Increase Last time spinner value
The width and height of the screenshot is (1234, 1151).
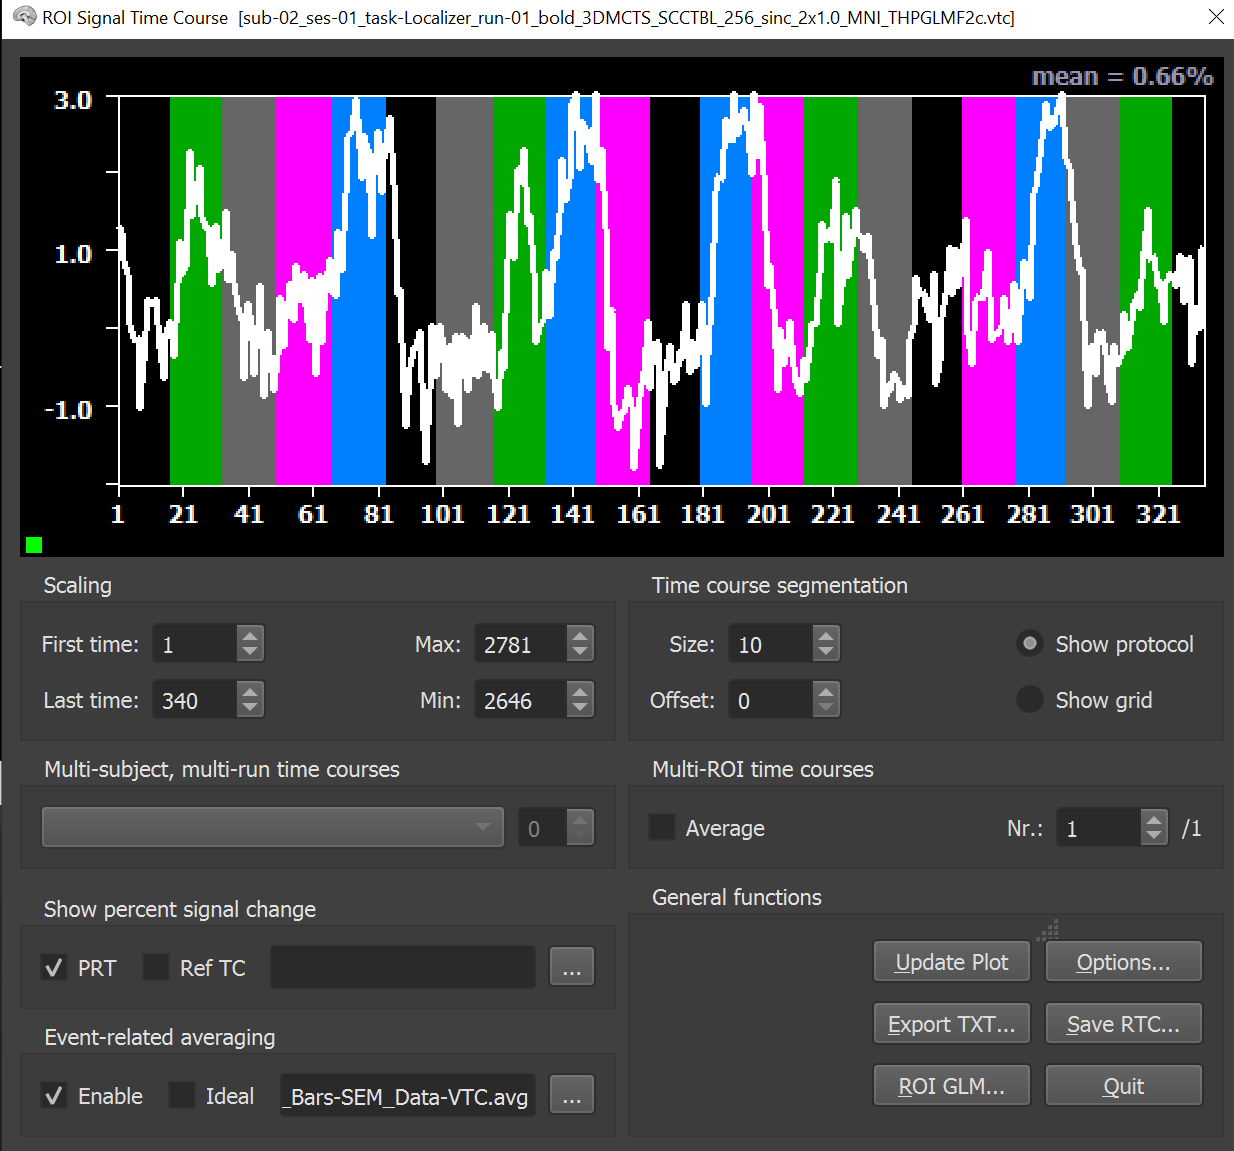[250, 691]
